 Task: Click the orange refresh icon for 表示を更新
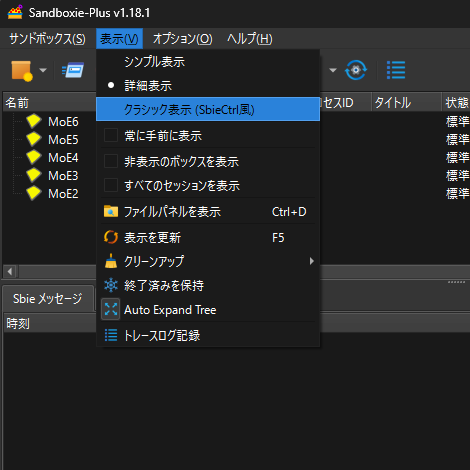pyautogui.click(x=111, y=237)
